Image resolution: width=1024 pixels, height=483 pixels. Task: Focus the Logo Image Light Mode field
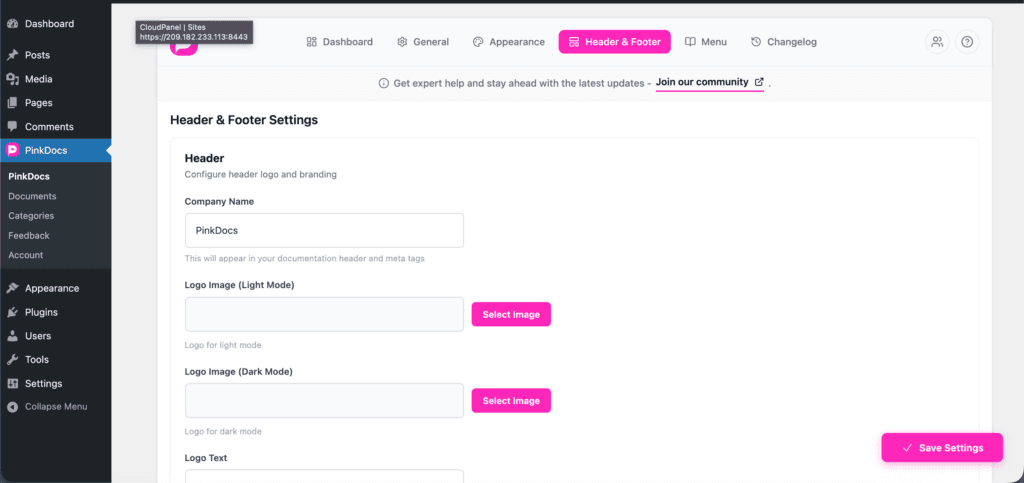(324, 314)
